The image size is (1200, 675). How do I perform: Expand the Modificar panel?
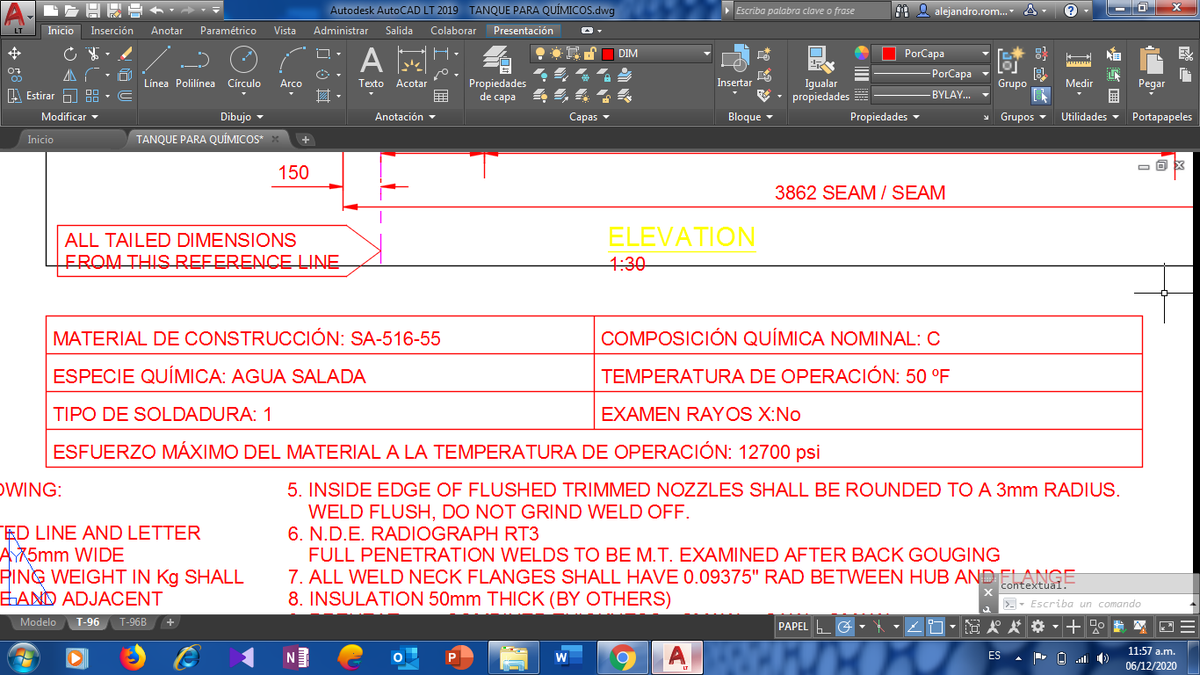pos(69,117)
